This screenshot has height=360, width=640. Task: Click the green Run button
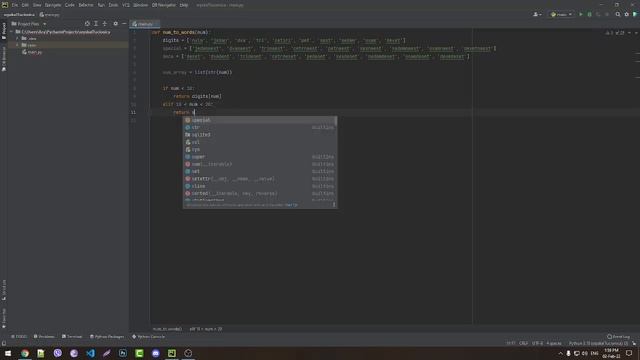click(x=581, y=14)
